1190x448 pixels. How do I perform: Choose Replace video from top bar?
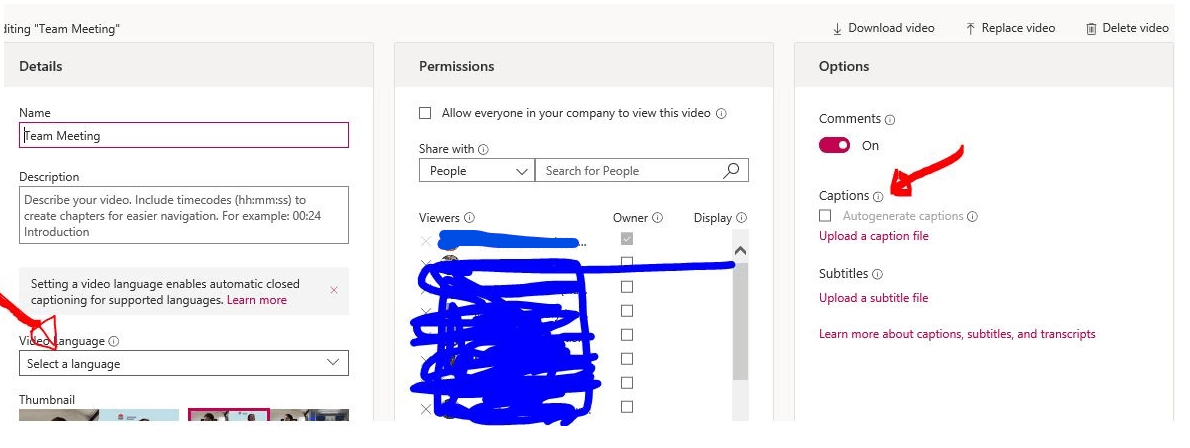(1010, 28)
